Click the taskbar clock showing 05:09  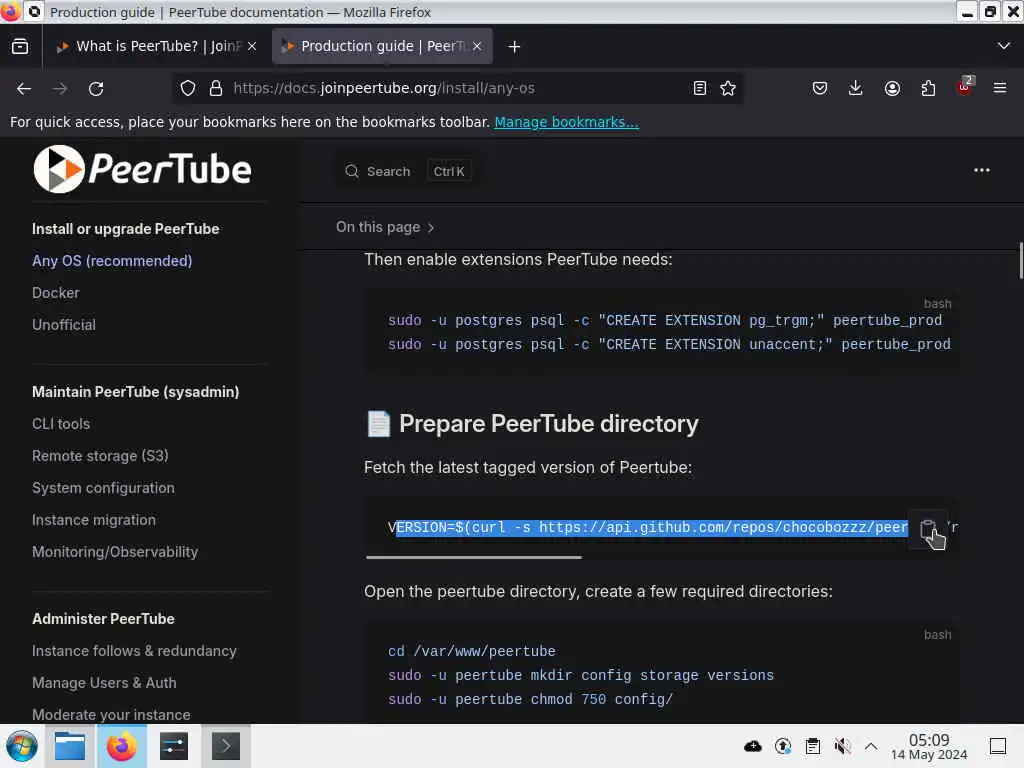[x=929, y=746]
